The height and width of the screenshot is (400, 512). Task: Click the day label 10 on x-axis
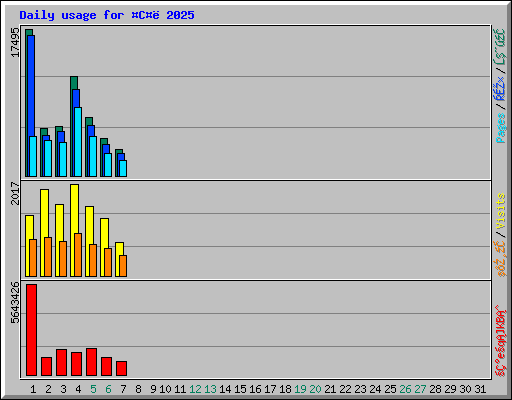(165, 389)
